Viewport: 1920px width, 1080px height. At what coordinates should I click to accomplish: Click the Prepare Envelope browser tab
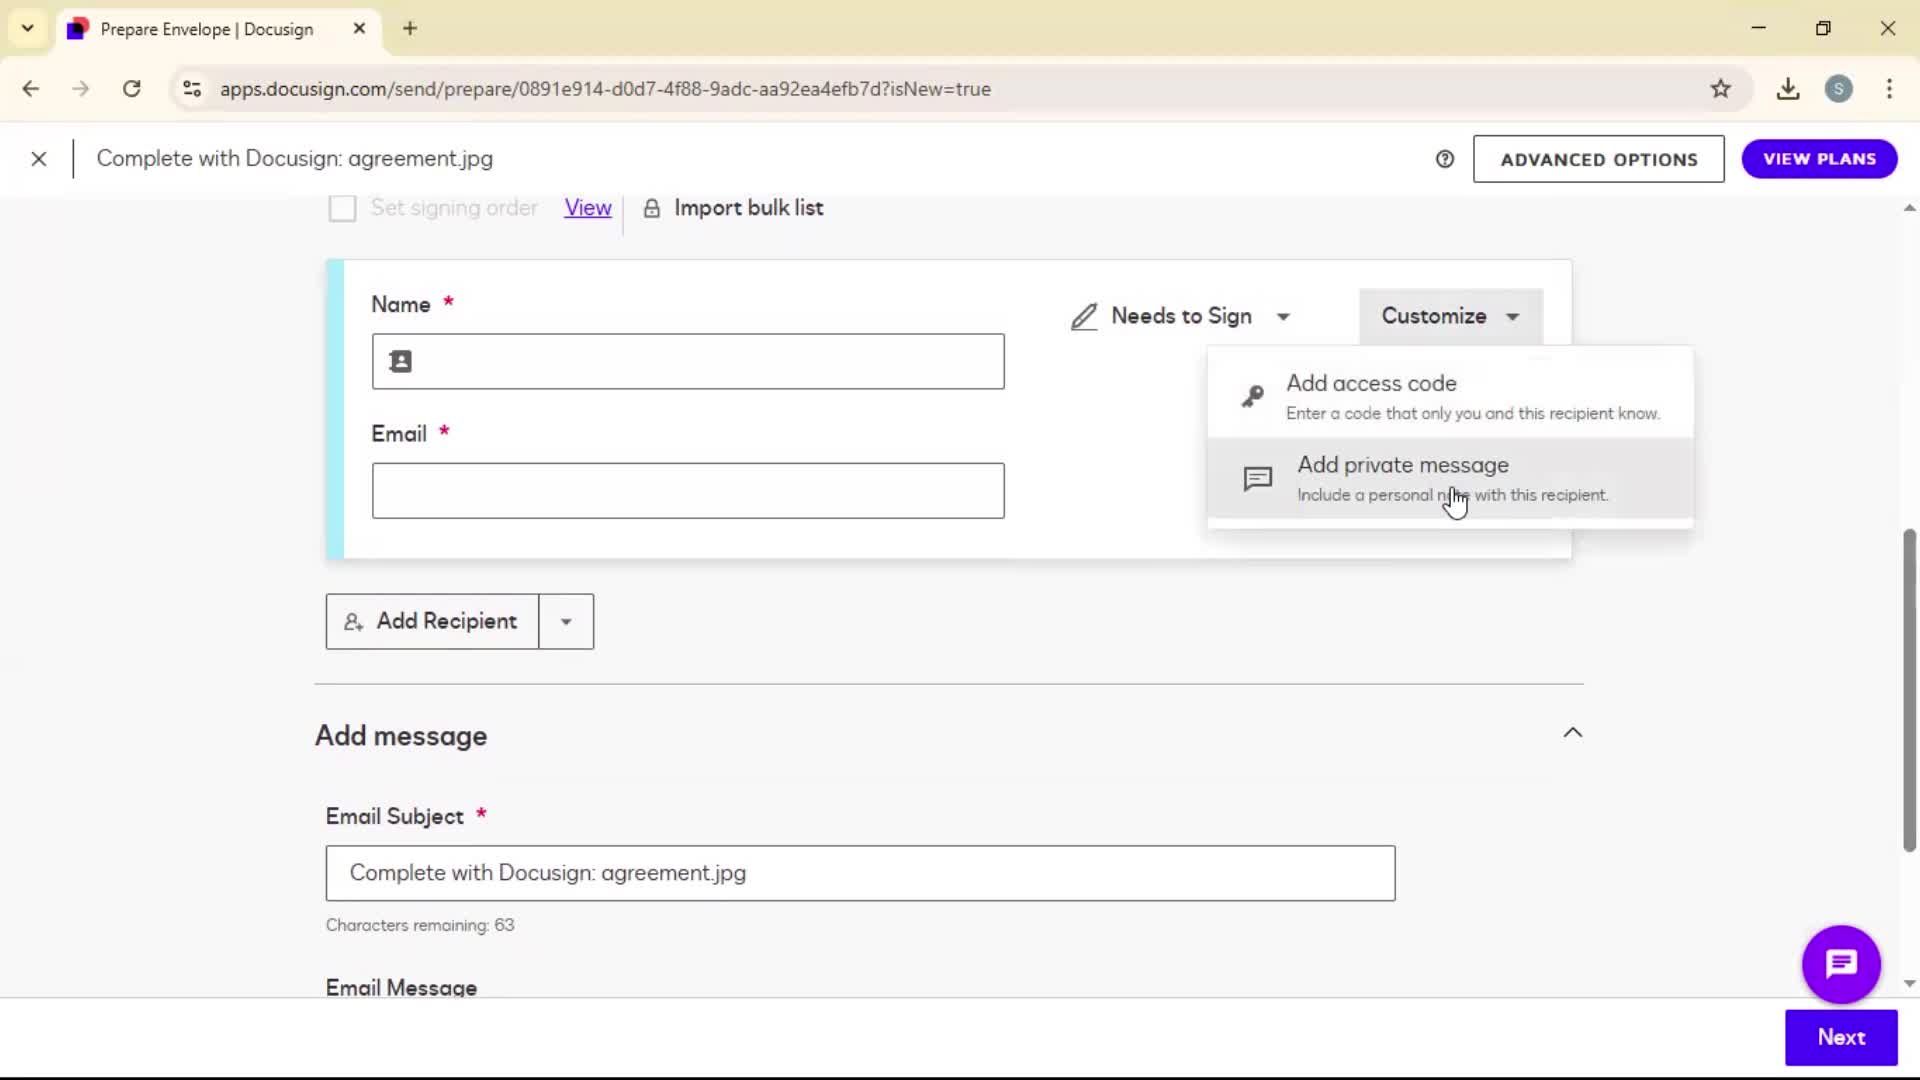[x=218, y=29]
